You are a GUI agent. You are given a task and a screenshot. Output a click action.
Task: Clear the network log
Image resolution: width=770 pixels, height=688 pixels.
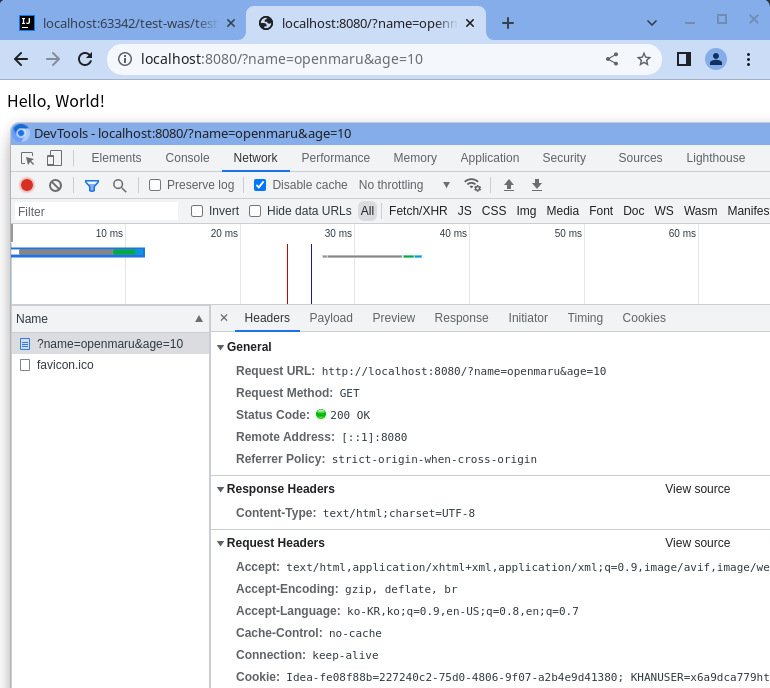pos(56,185)
